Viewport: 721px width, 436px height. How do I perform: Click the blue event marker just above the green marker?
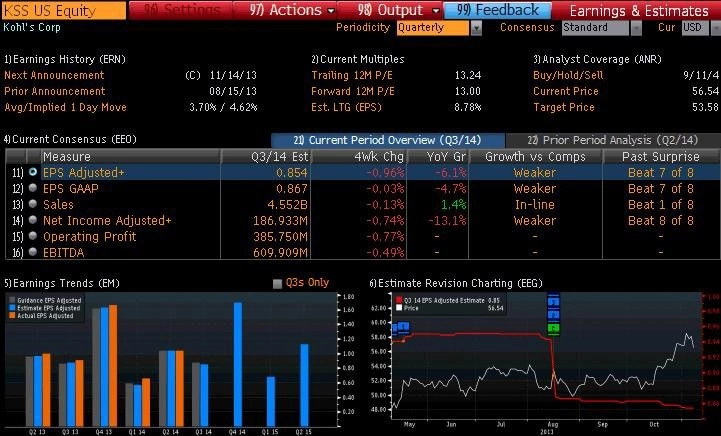[554, 315]
